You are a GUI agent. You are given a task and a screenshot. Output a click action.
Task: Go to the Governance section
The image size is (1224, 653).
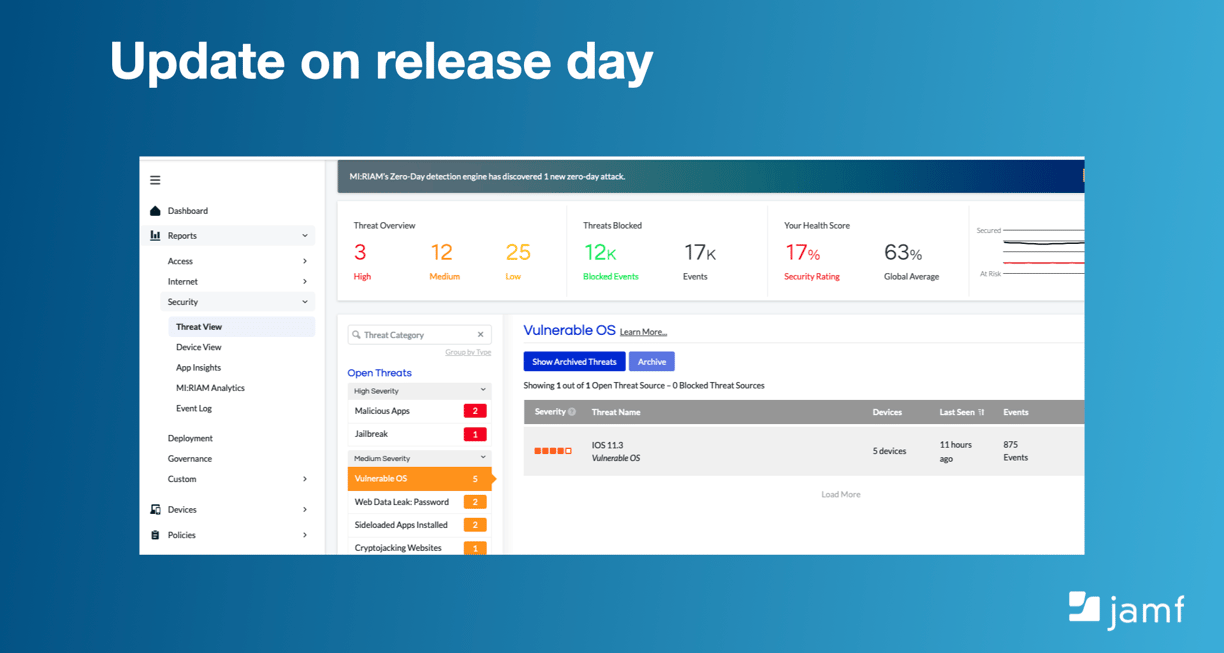[190, 459]
